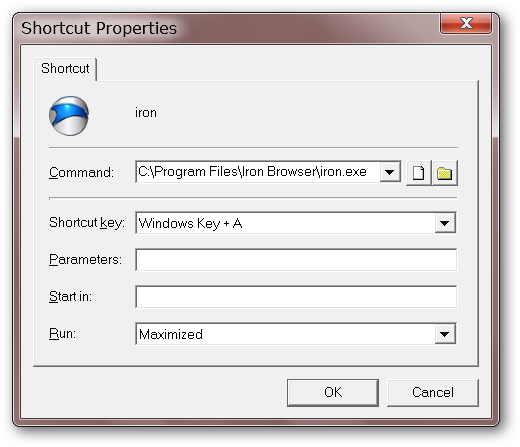Click the Run label

(62, 333)
